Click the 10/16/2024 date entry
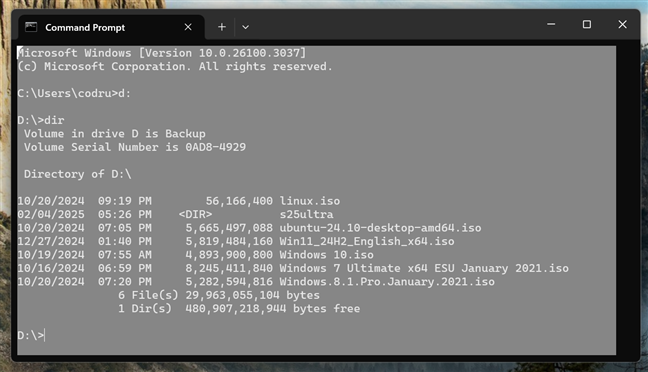 [51, 268]
